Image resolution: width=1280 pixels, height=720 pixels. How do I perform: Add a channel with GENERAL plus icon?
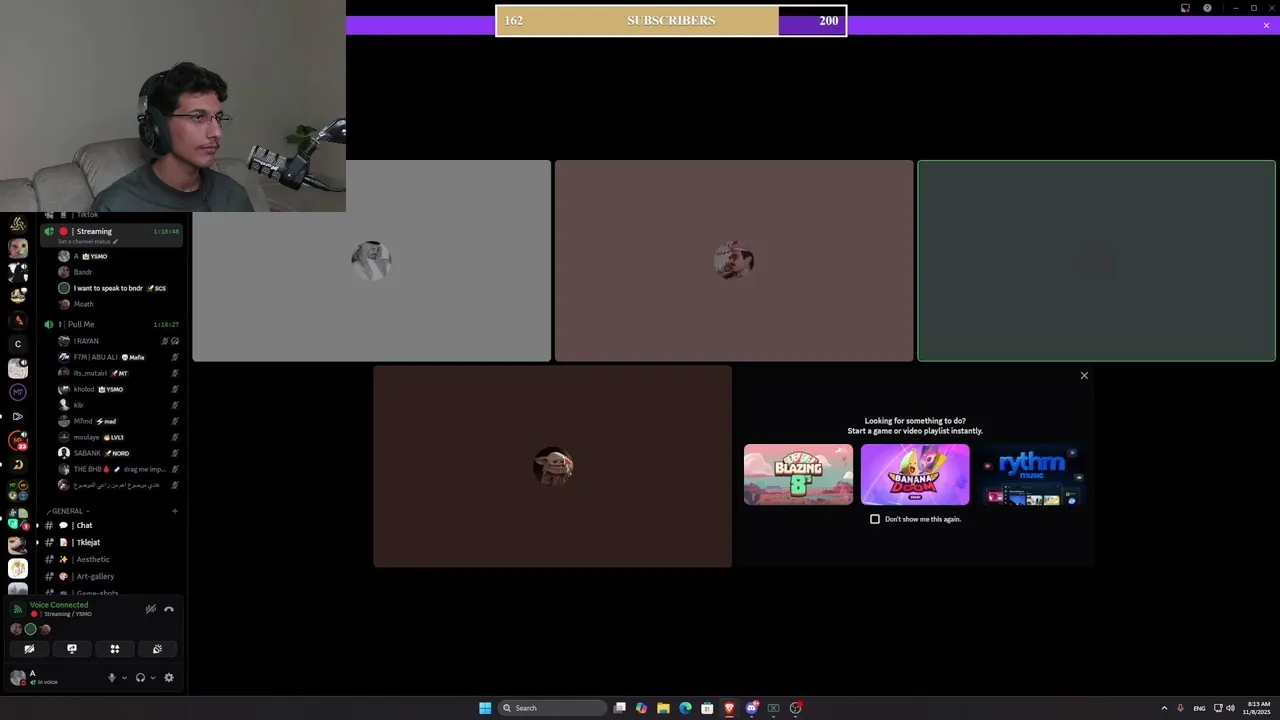click(x=174, y=511)
